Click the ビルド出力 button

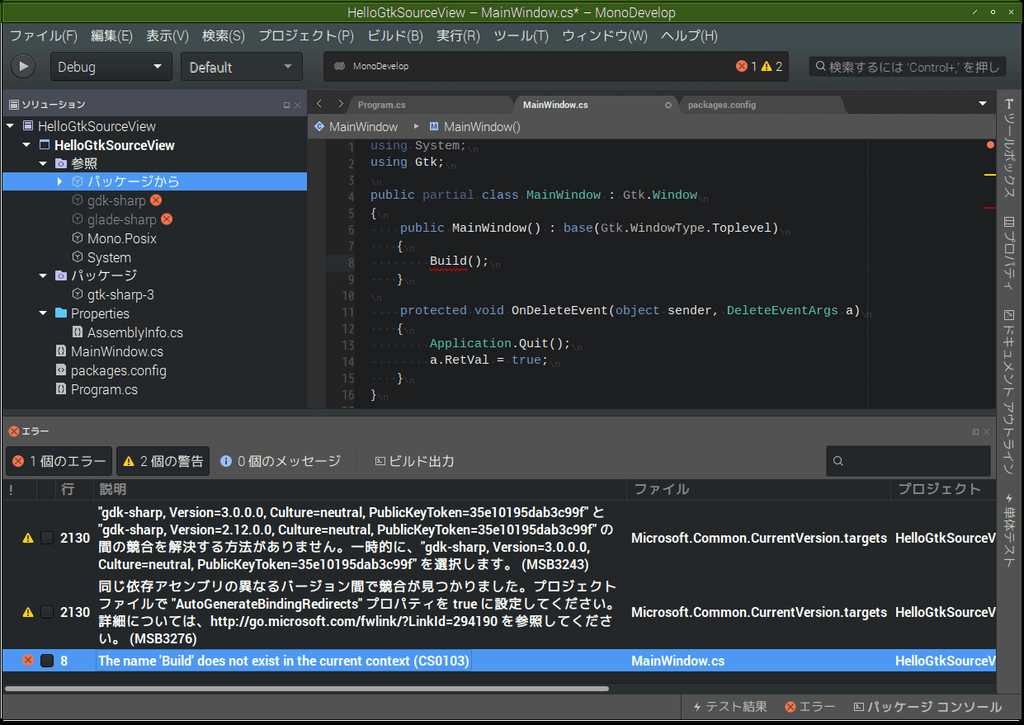pos(415,461)
